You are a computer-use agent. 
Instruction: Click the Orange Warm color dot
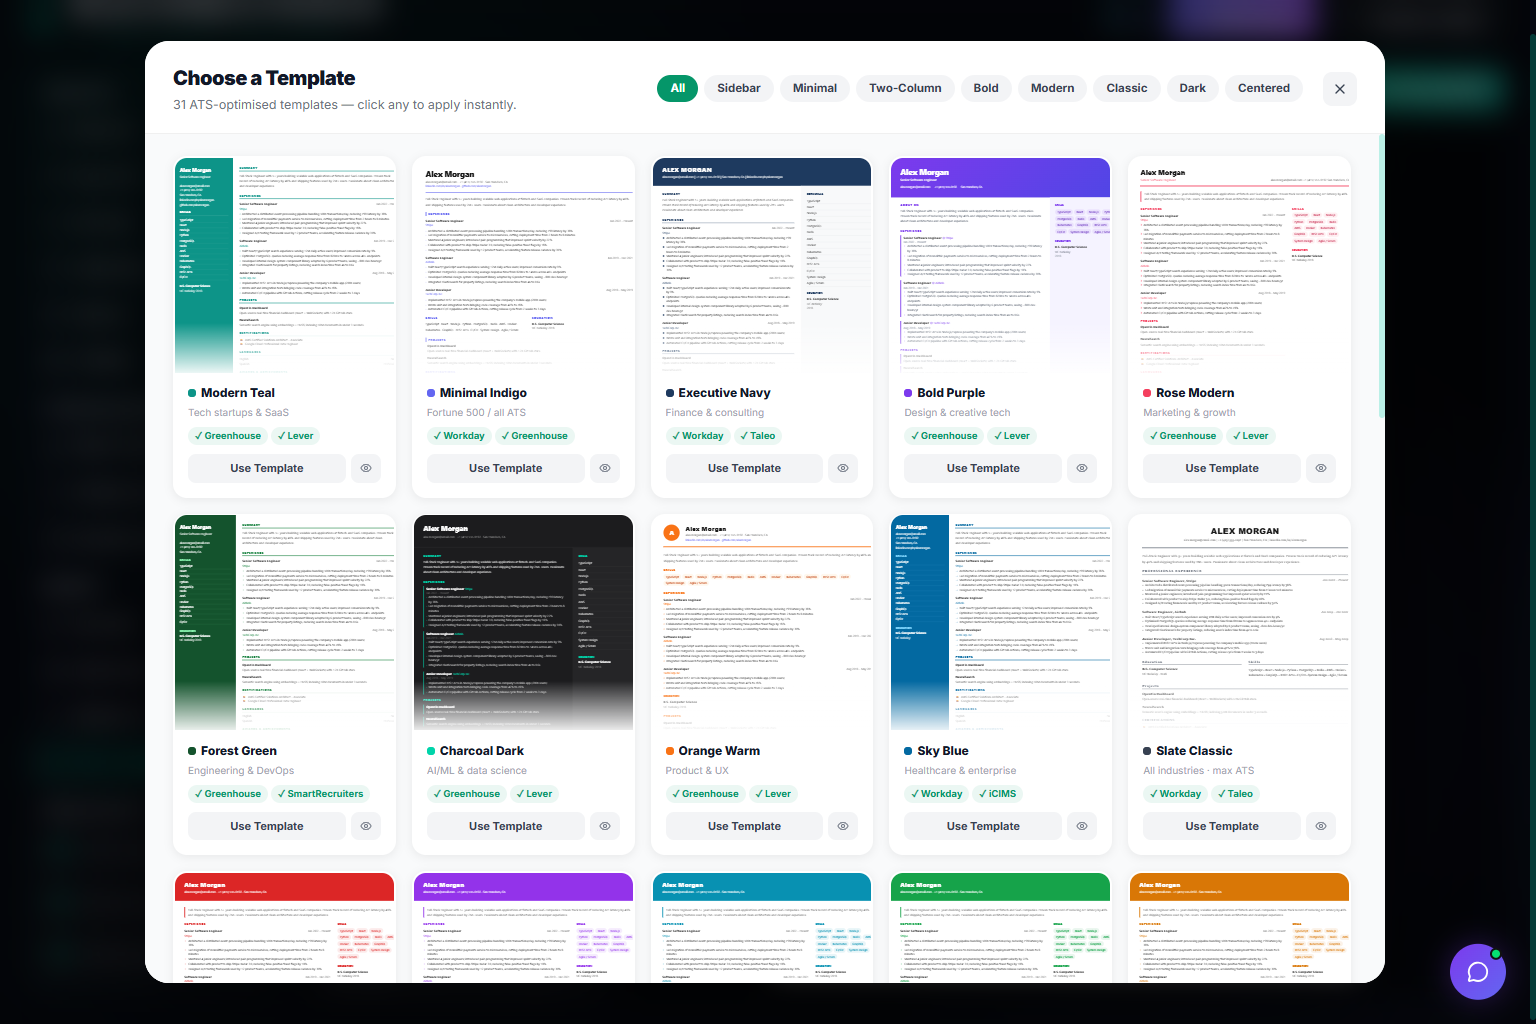pos(670,751)
